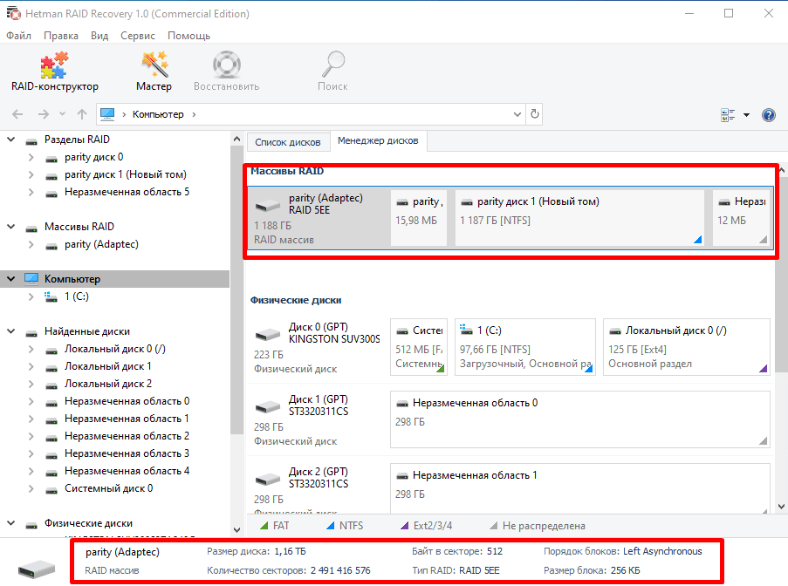Go back with the left arrow
The image size is (788, 586).
click(18, 115)
